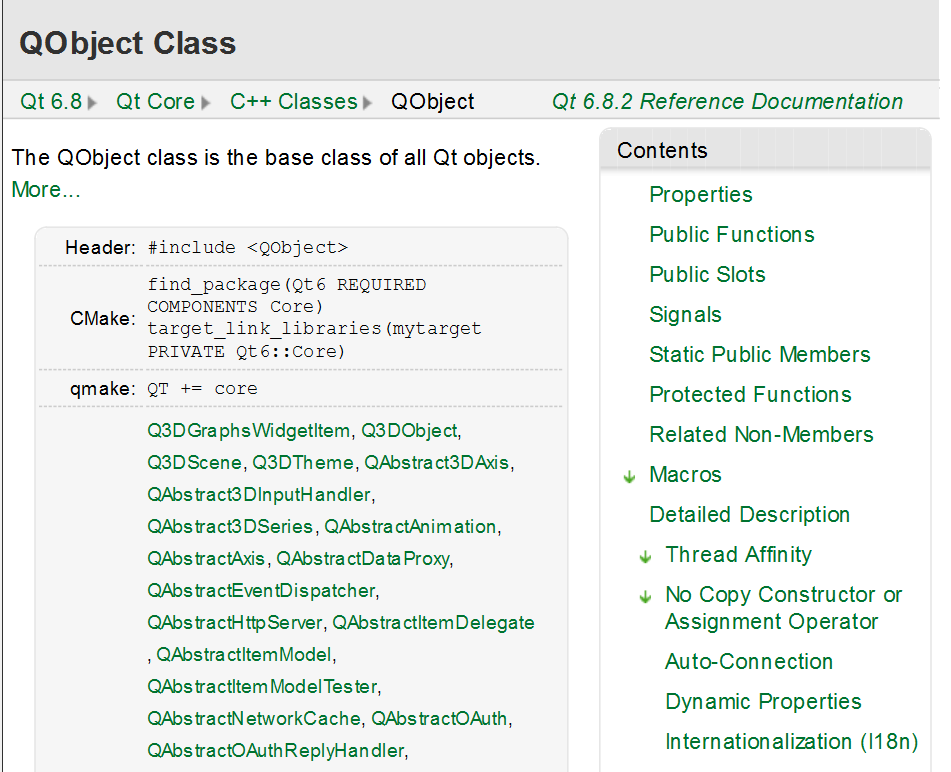
Task: Click the QObject breadcrumb text
Action: tap(432, 101)
